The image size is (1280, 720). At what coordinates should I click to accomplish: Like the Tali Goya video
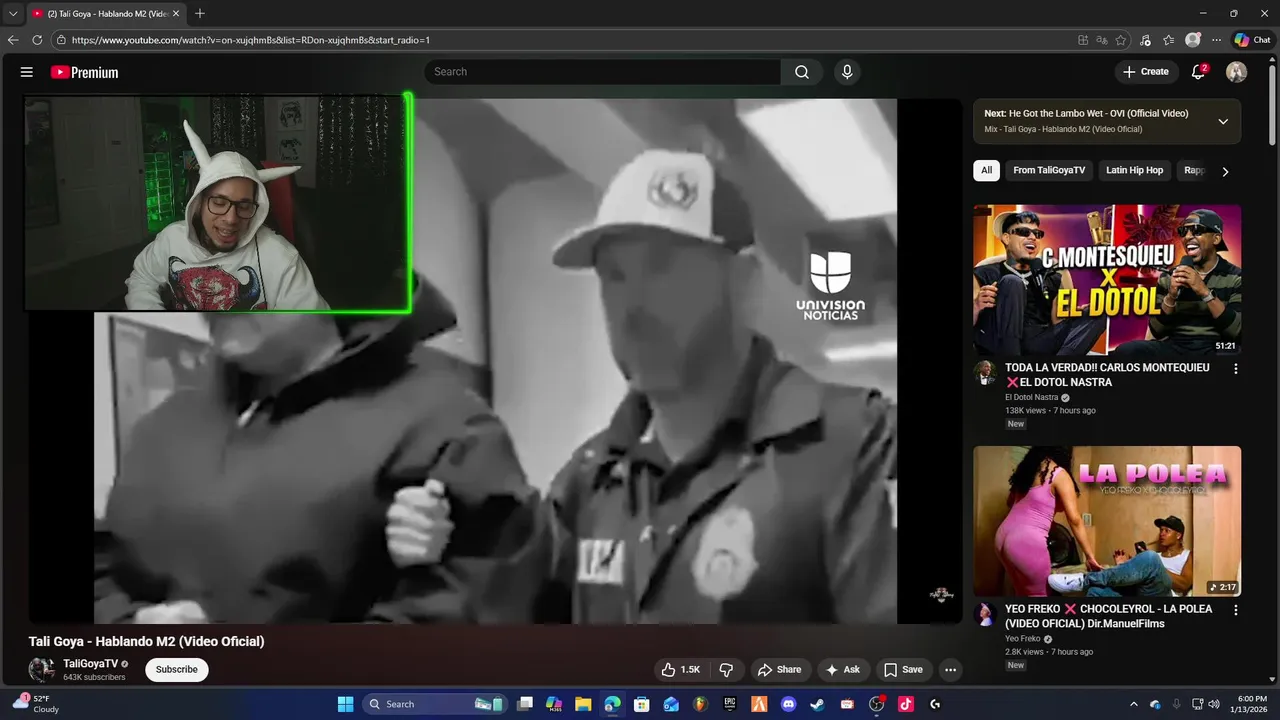[680, 670]
